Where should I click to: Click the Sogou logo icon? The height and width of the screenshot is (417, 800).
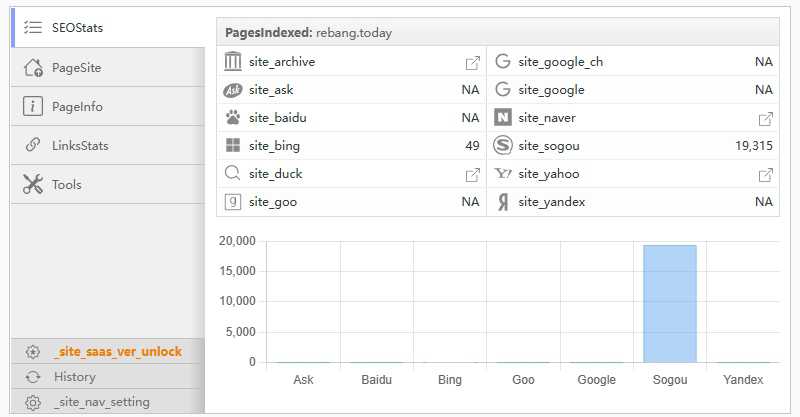502,146
